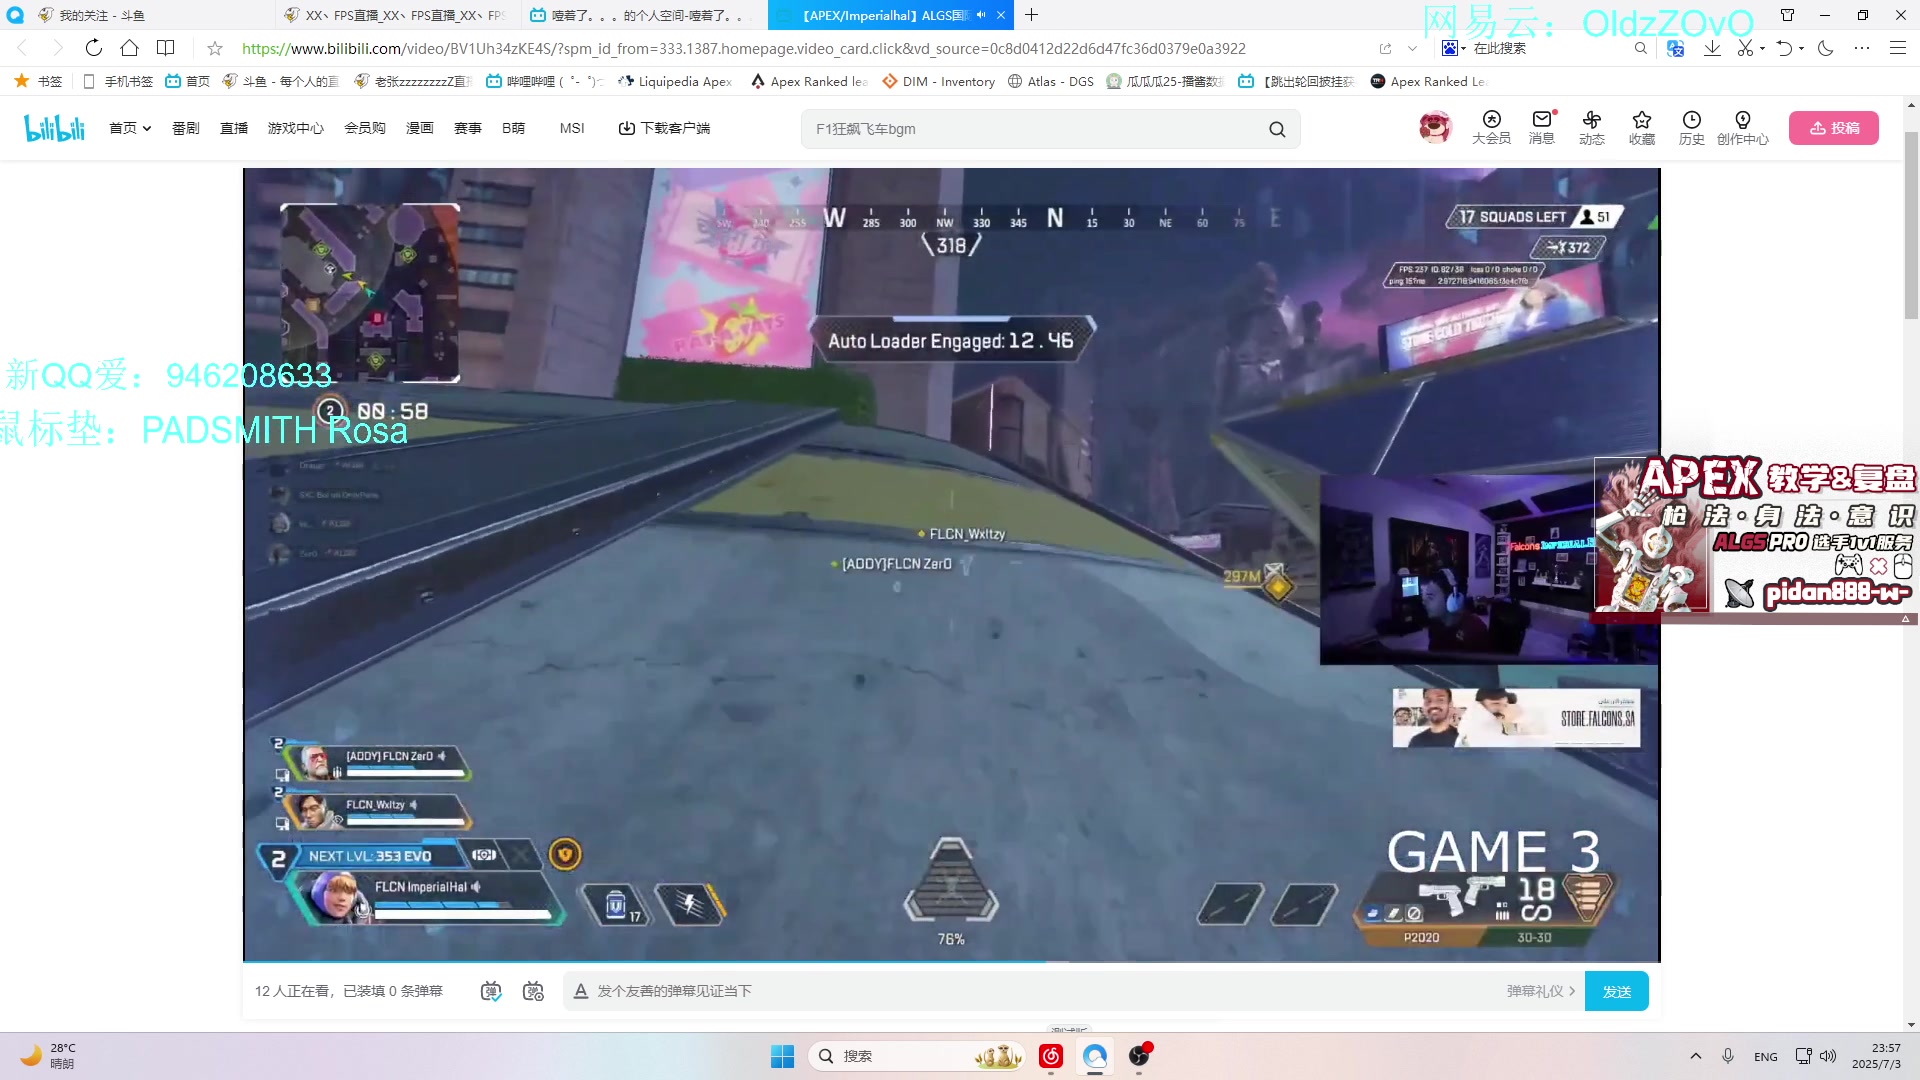Open the 游戏中心 menu item
The image size is (1920, 1080).
pyautogui.click(x=296, y=128)
